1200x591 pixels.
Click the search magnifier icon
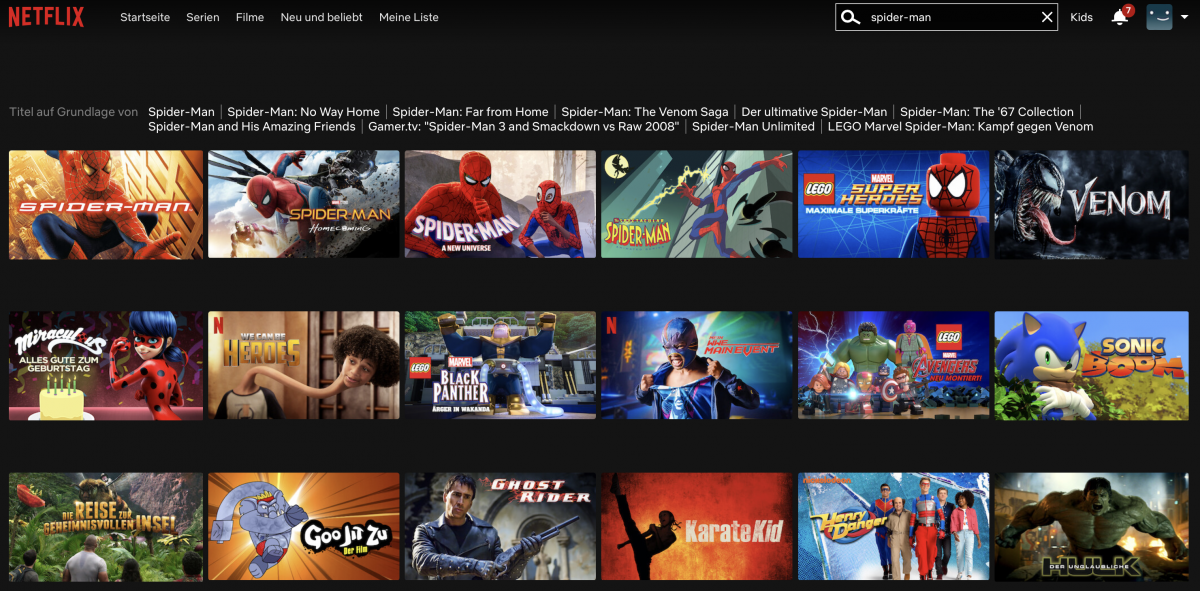[850, 17]
